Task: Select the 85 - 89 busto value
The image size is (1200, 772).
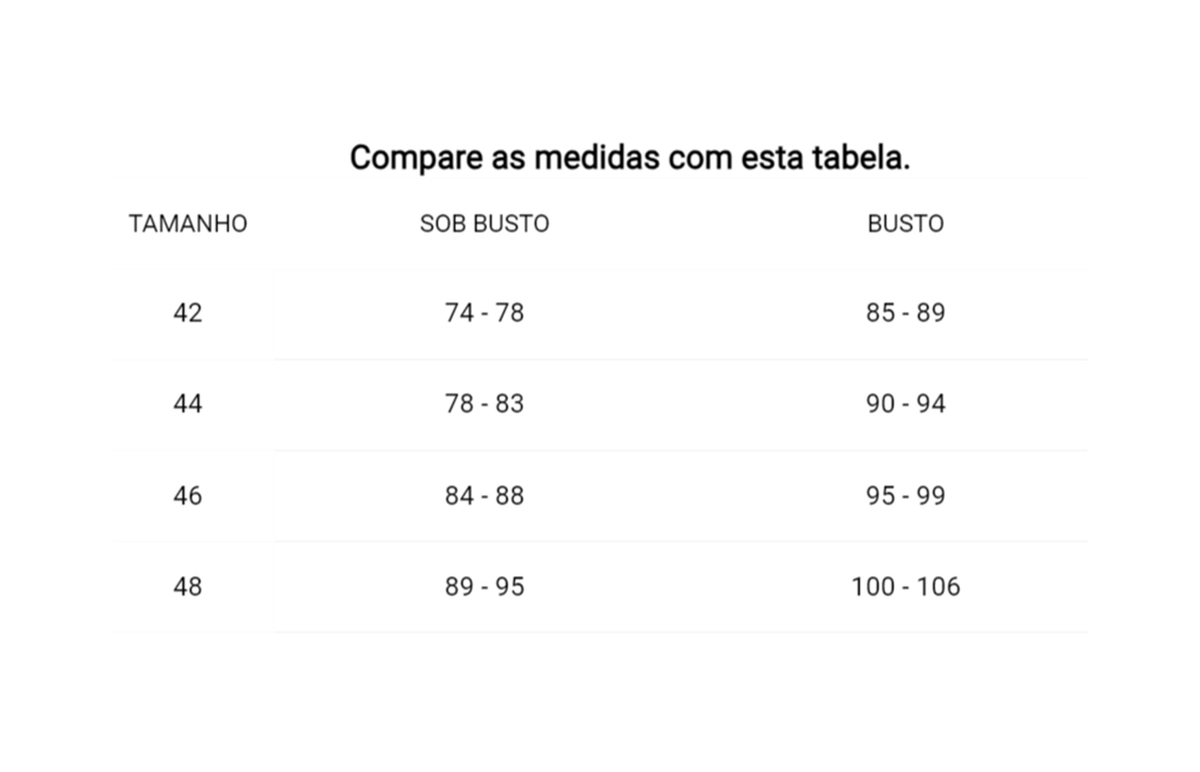Action: coord(906,313)
